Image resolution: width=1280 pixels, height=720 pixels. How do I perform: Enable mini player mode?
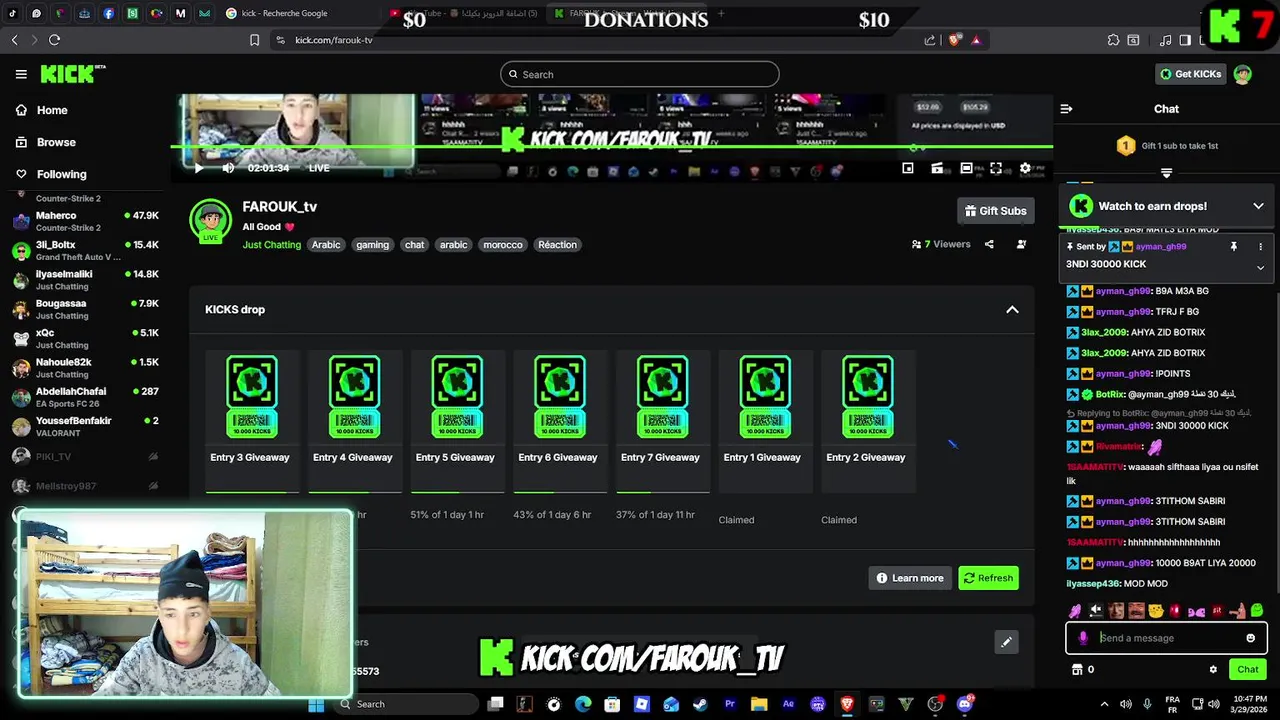(908, 168)
